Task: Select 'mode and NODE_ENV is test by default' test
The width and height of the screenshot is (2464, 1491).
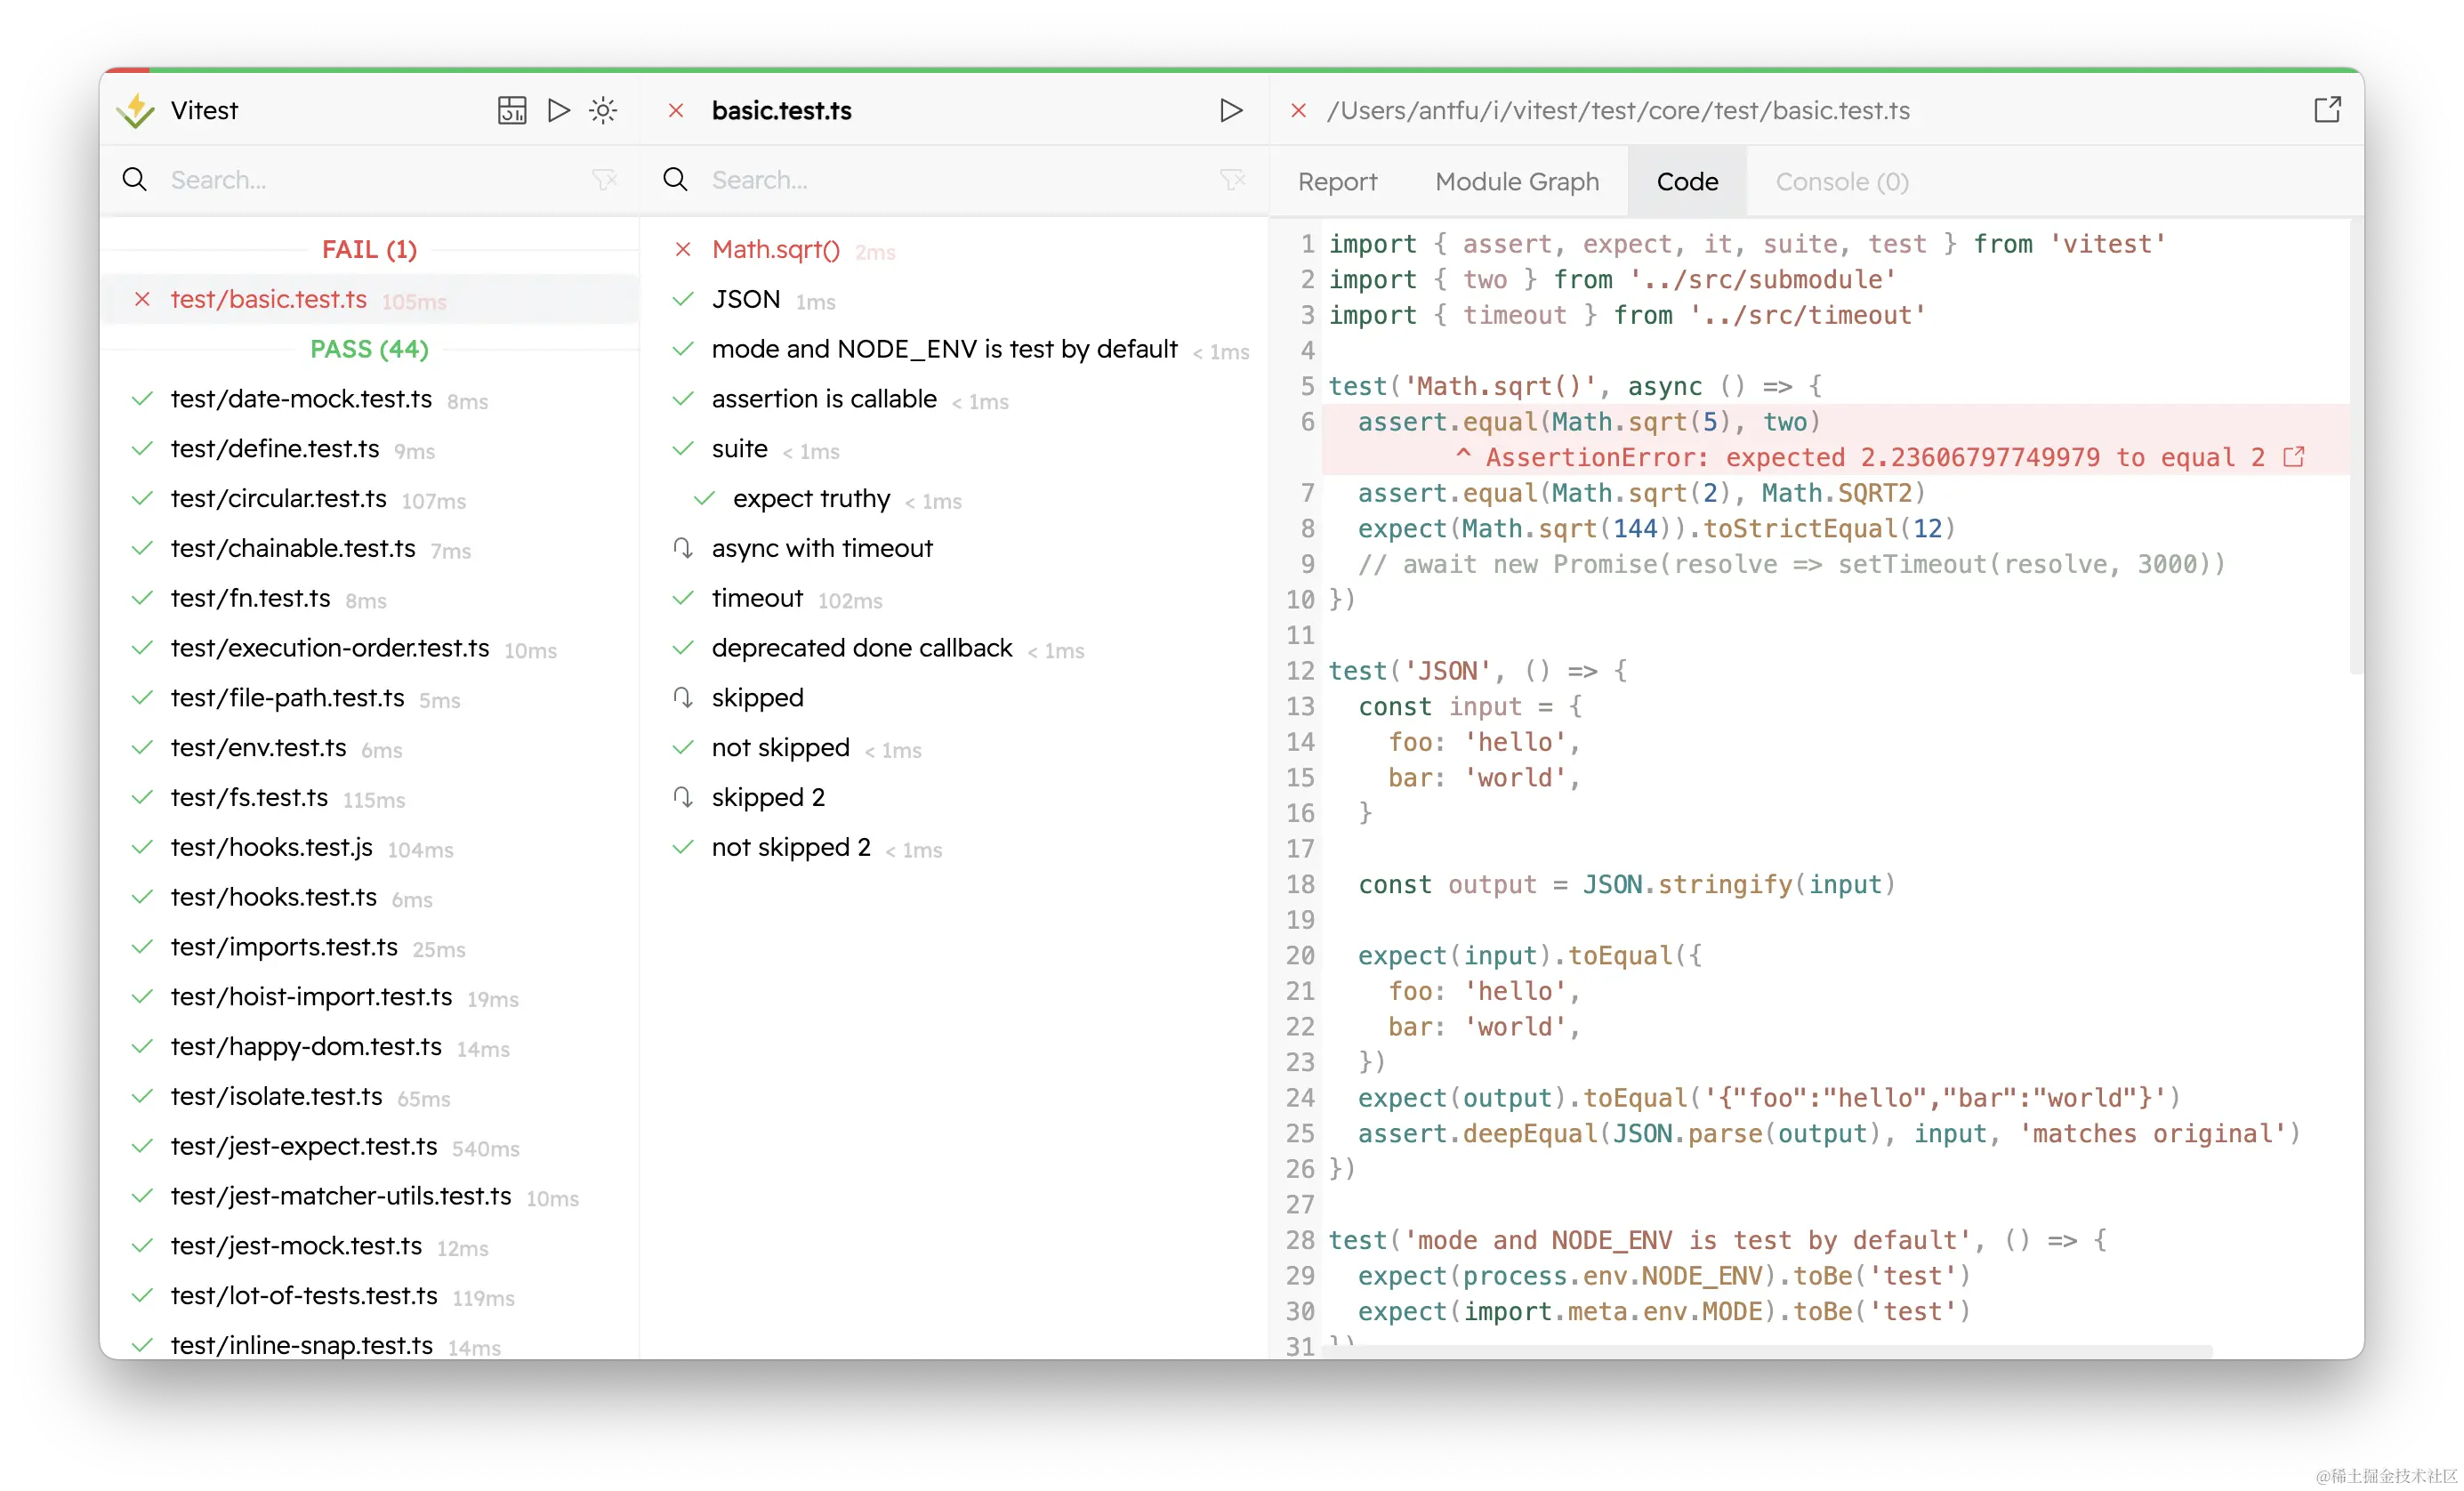Action: click(955, 350)
